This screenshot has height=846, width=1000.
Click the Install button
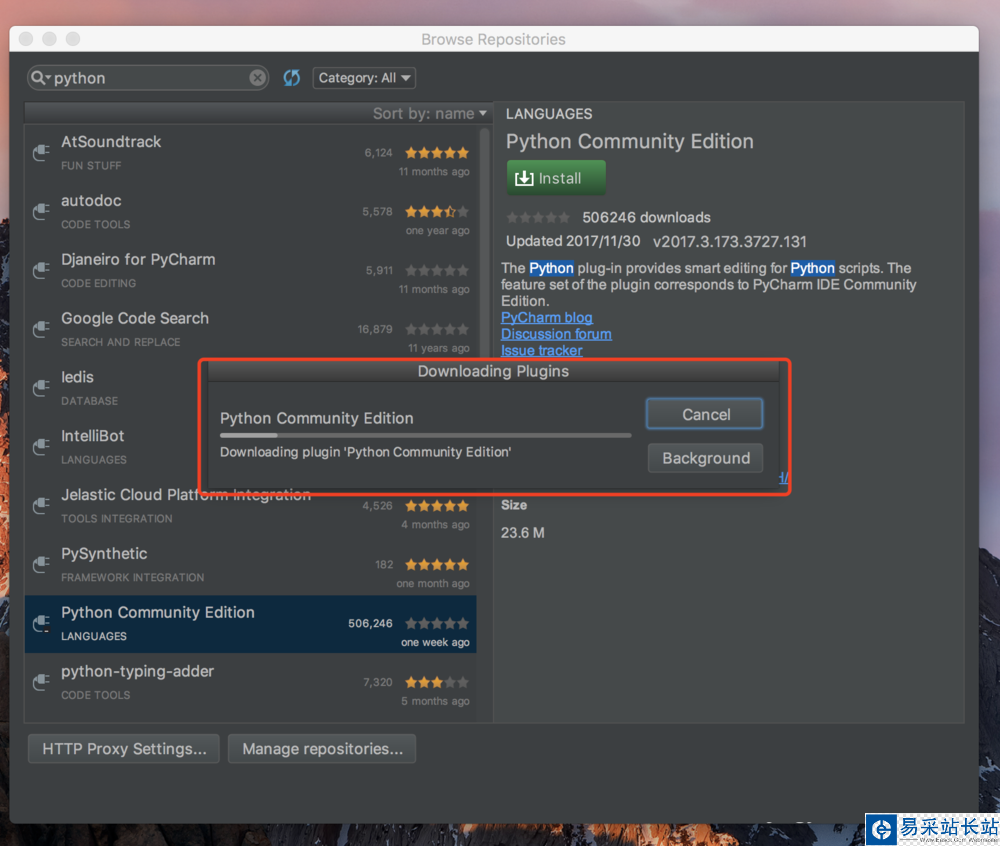pos(556,178)
